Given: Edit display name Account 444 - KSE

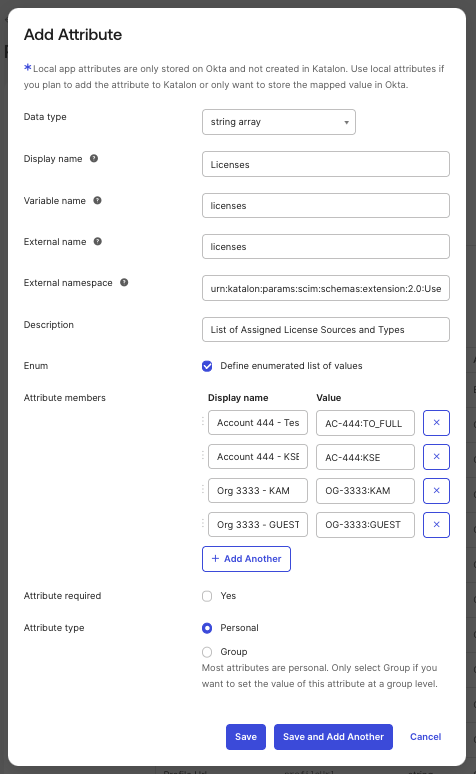Looking at the screenshot, I should click(x=258, y=457).
